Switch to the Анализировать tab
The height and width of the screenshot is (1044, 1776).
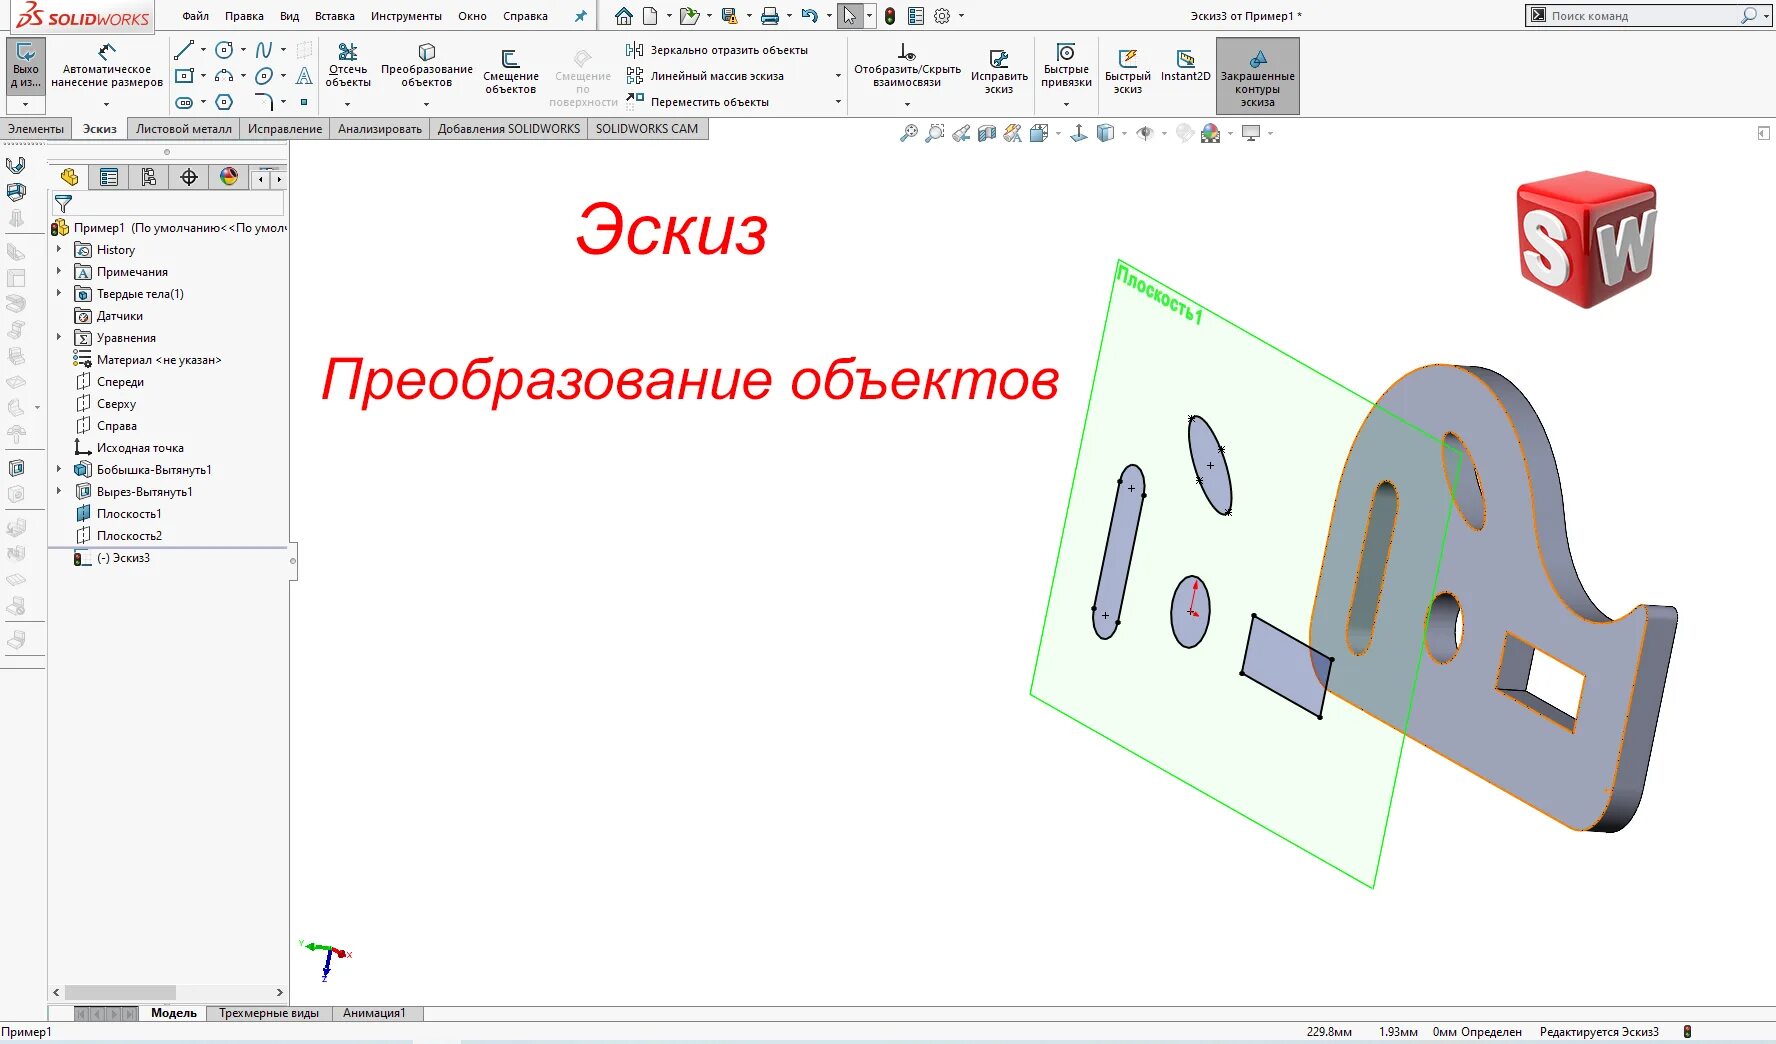[x=380, y=129]
